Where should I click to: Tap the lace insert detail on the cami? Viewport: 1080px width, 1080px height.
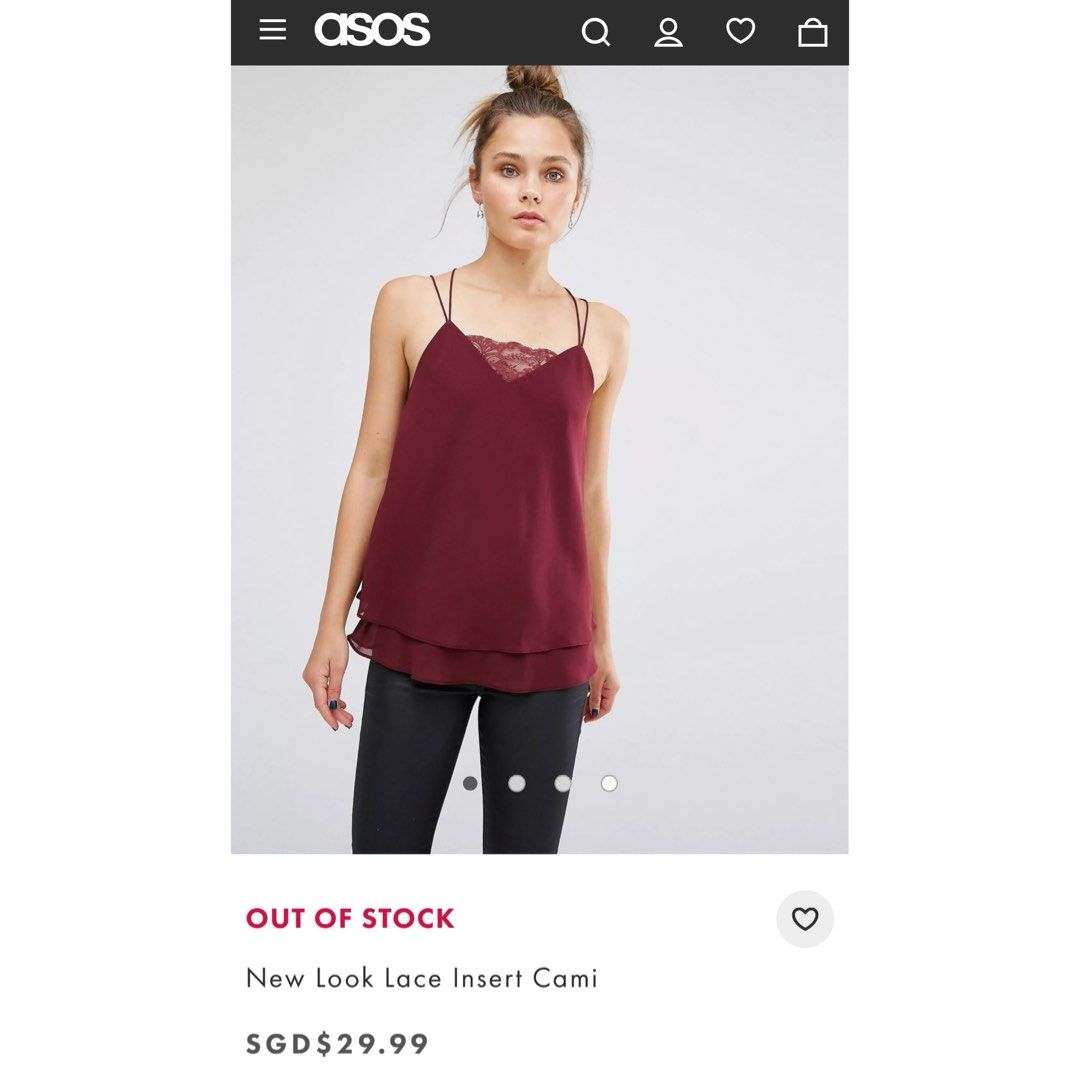[x=510, y=356]
